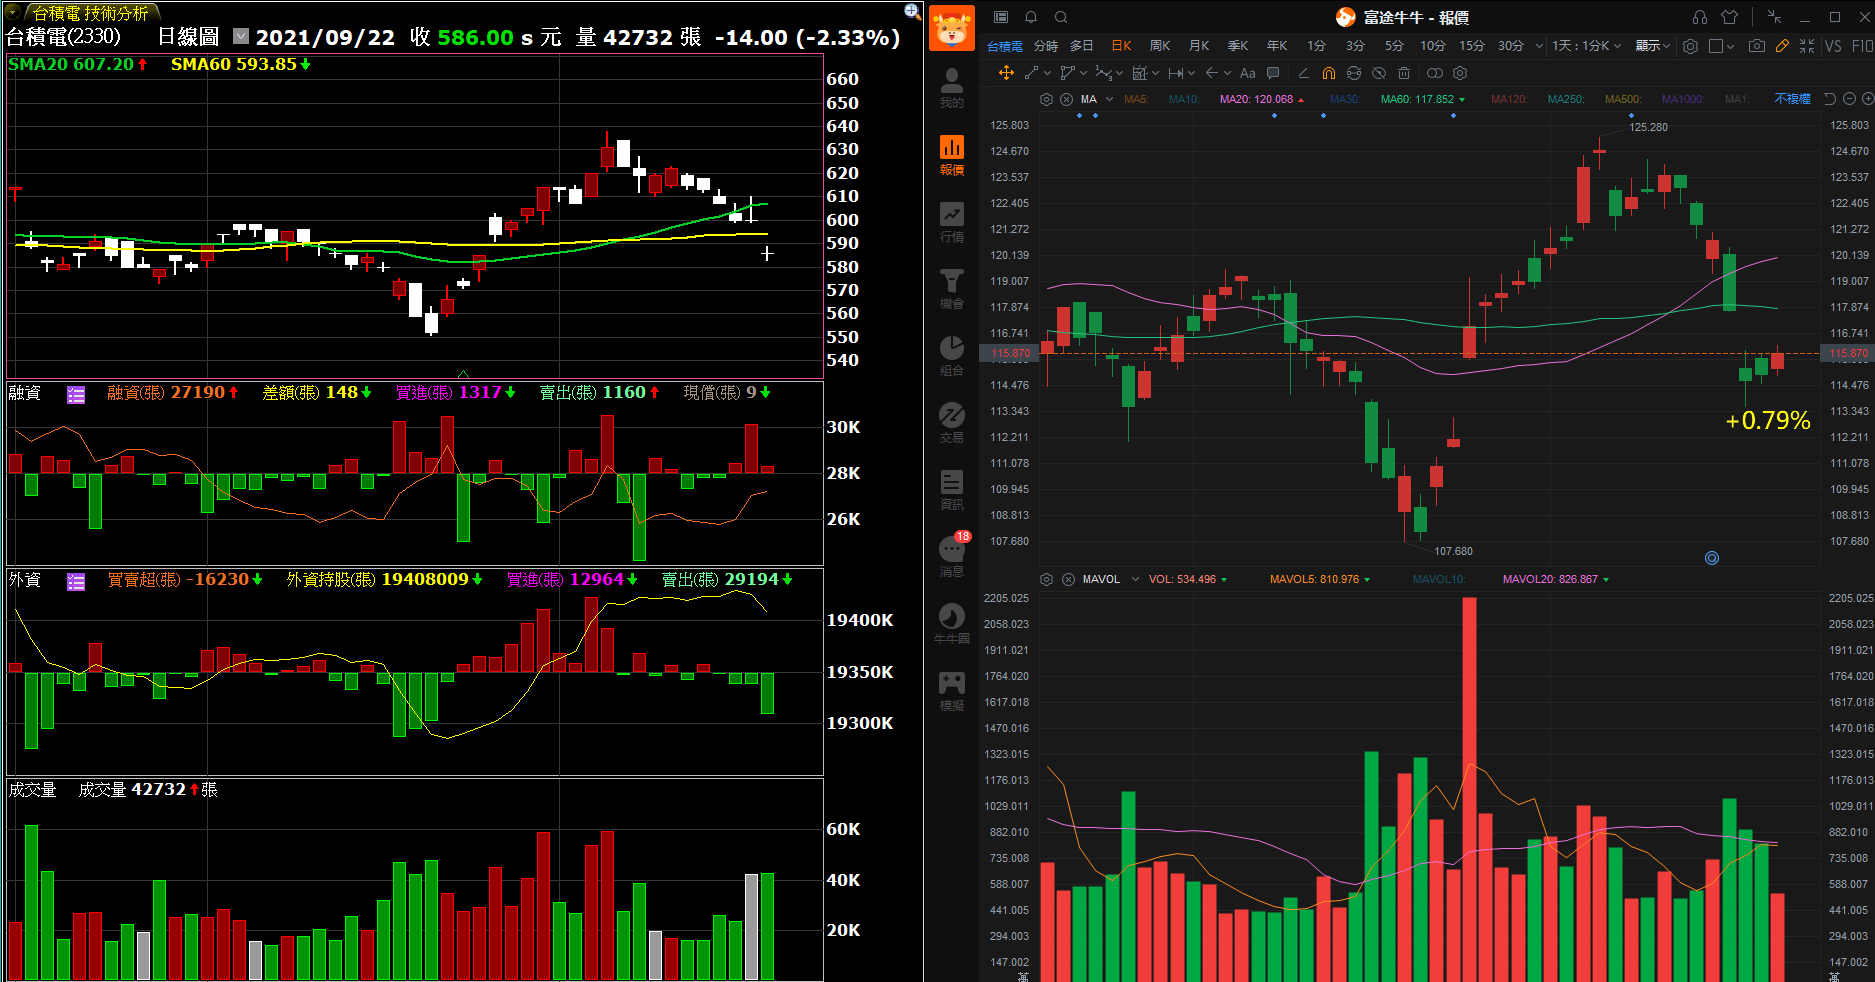Open drawing toolbar settings gear
1875x982 pixels.
pos(1460,73)
